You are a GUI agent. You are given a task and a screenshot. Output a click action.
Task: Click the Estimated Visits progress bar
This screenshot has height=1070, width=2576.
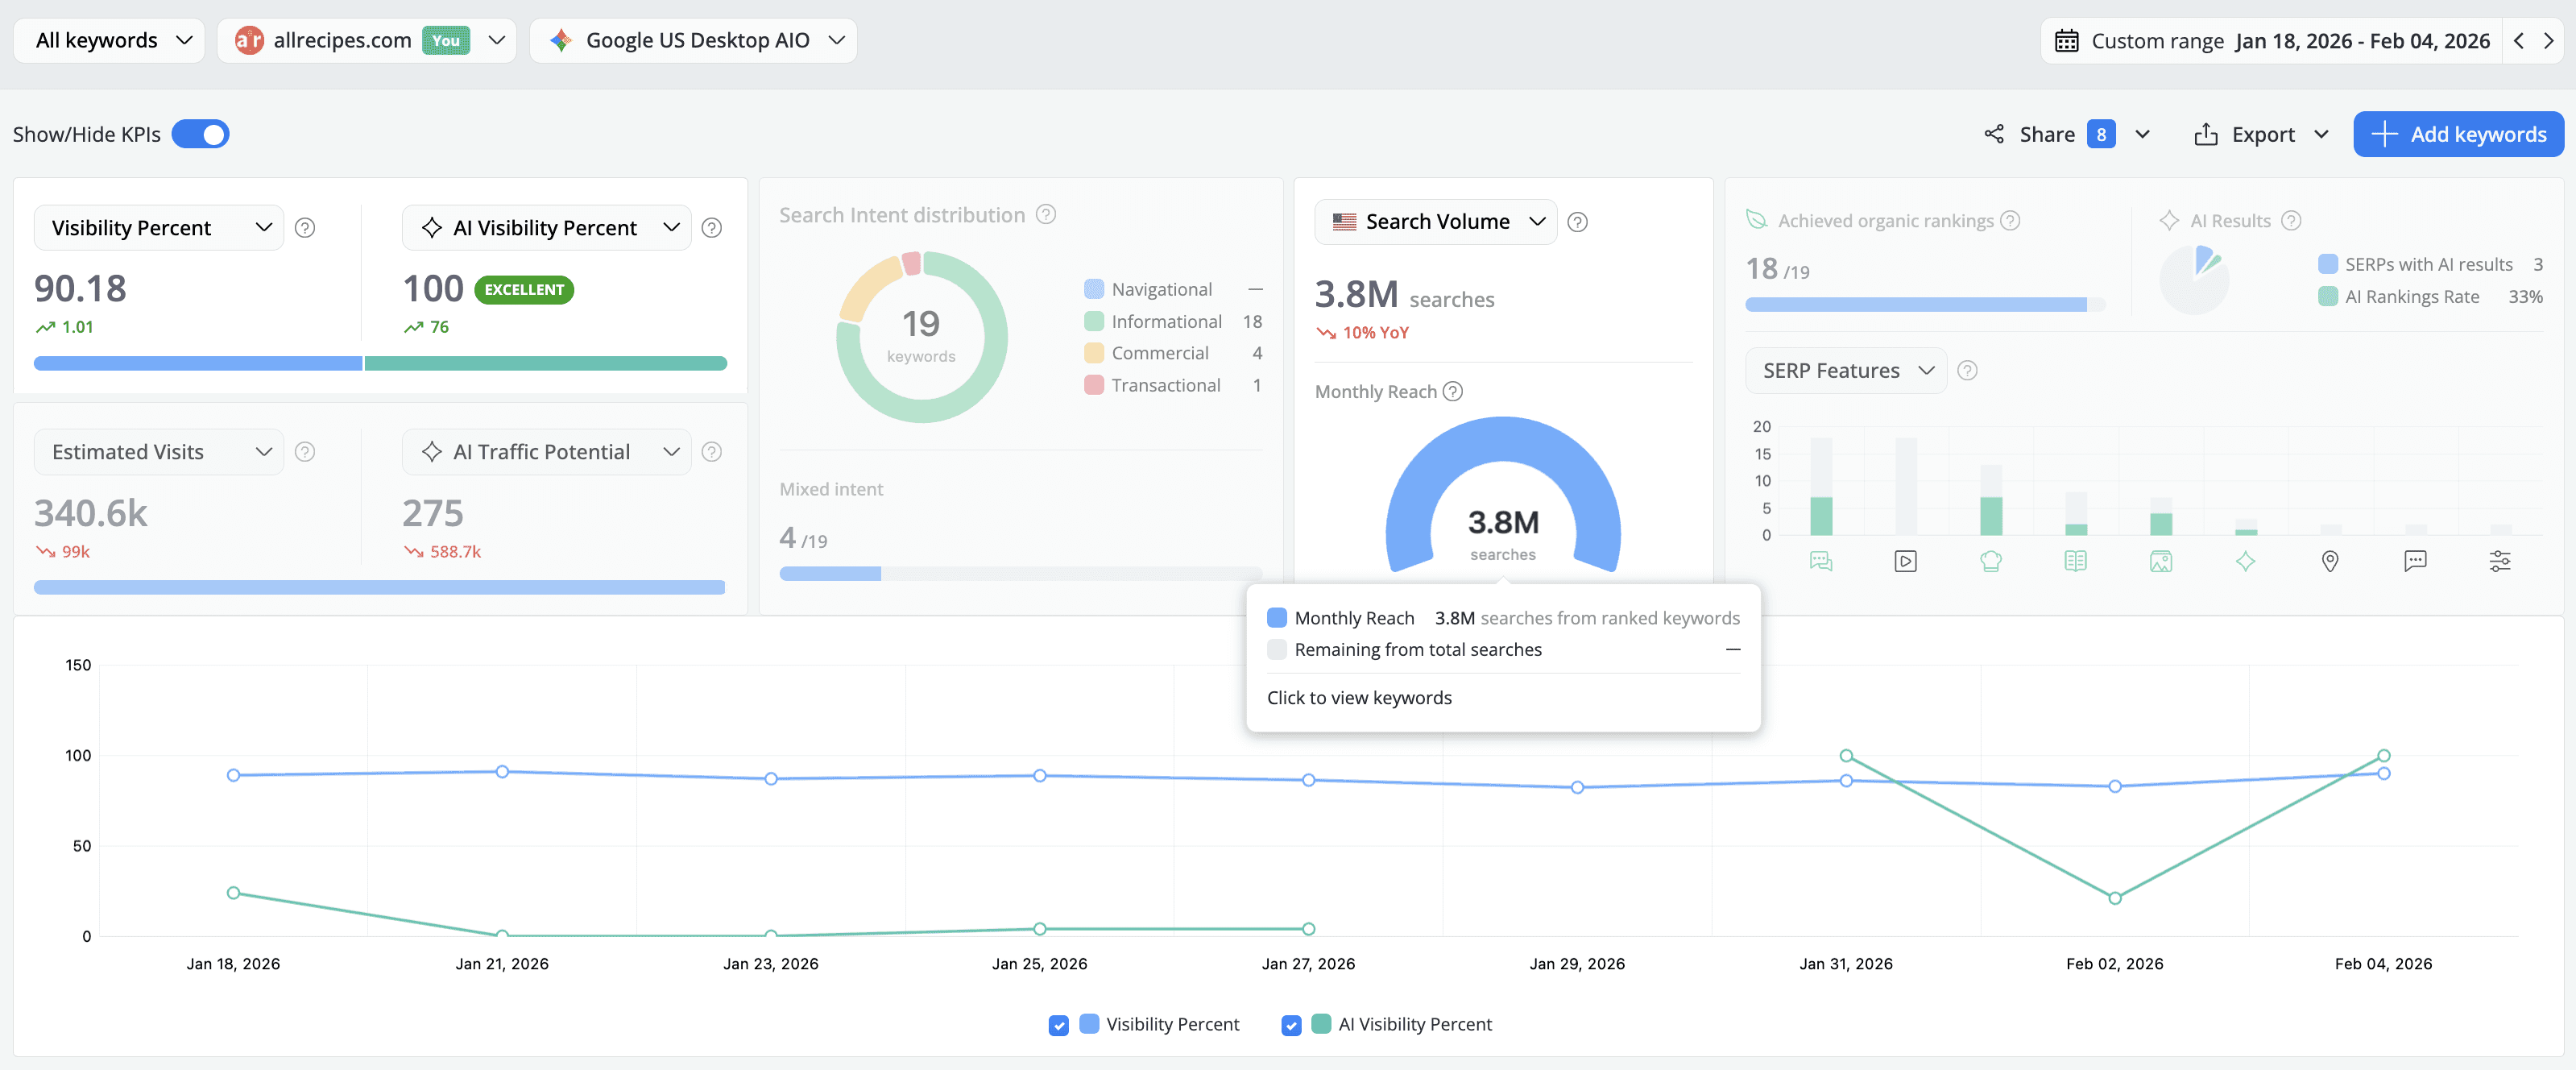[x=379, y=587]
